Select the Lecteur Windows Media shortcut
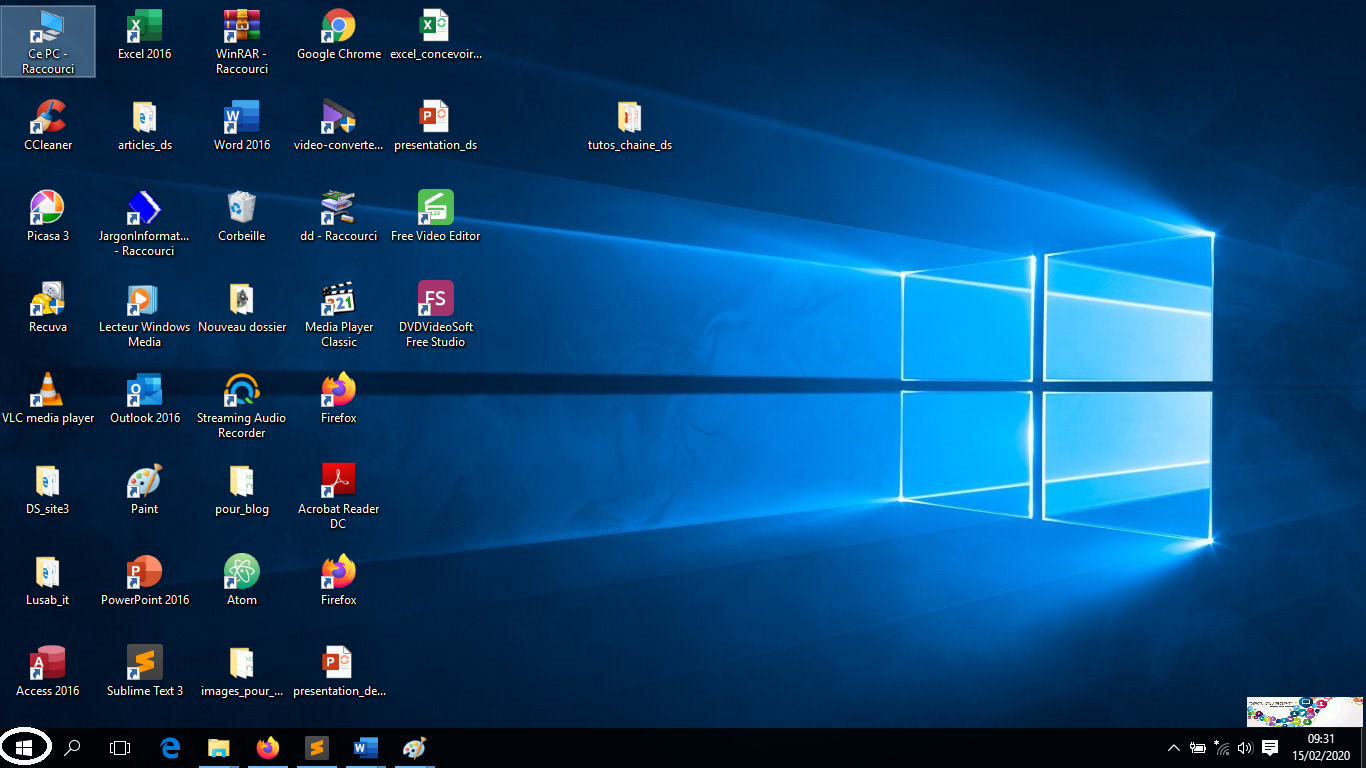 click(145, 315)
